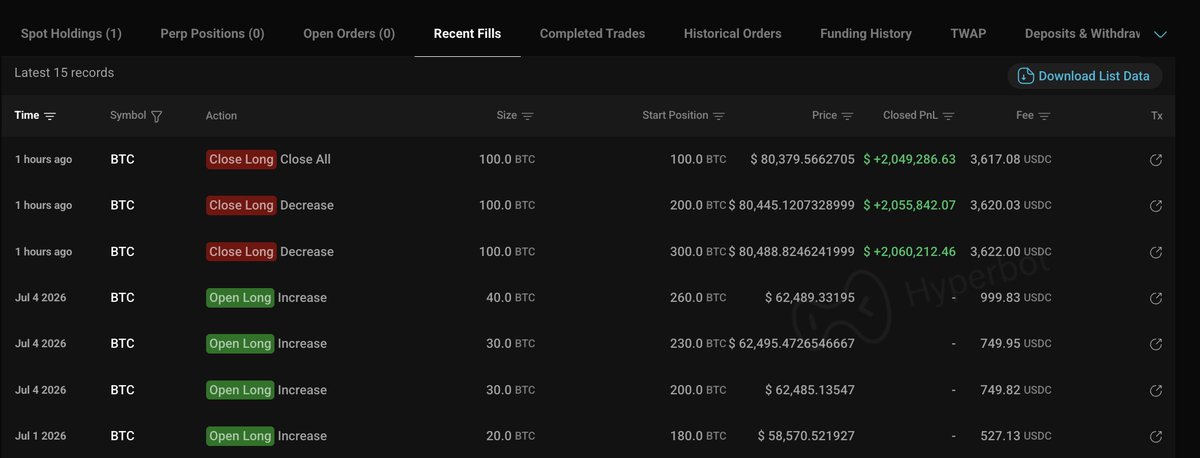Expand more tabs with chevron arrow
This screenshot has width=1200, height=458.
pos(1161,34)
